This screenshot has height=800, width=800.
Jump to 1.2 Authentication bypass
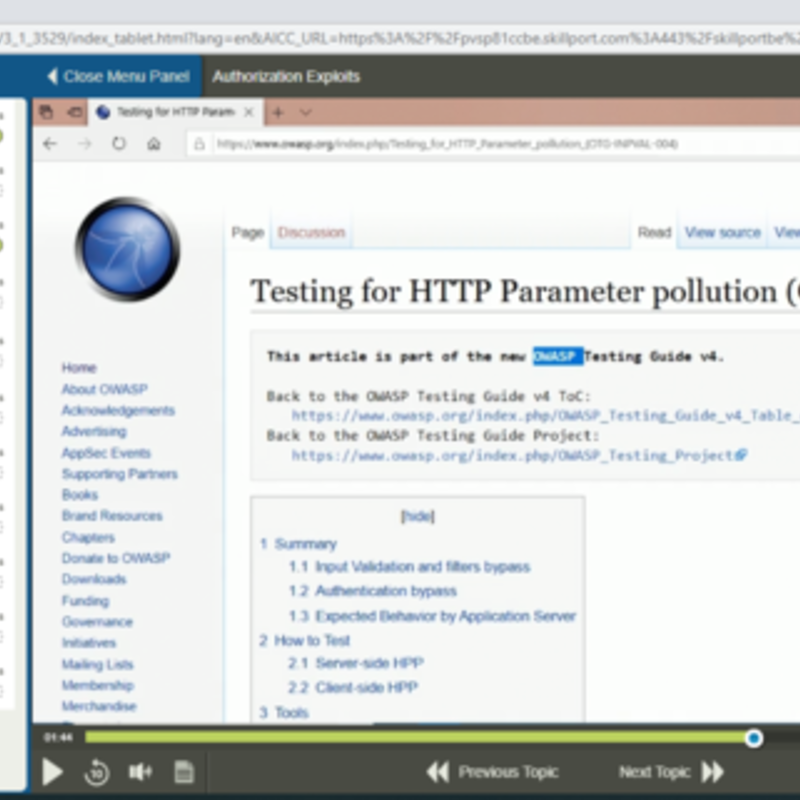pyautogui.click(x=372, y=591)
